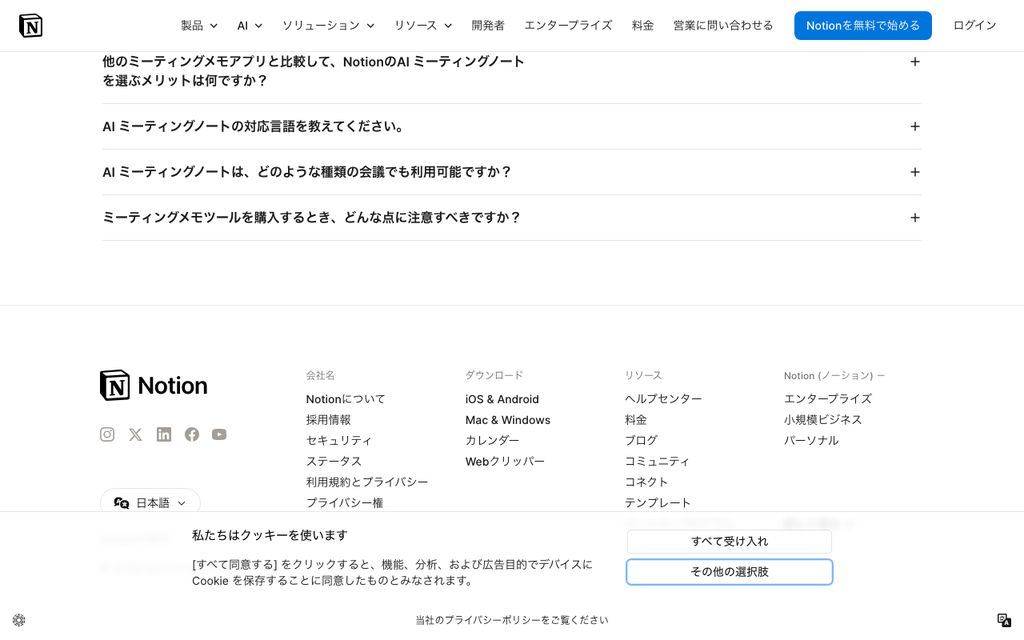Open the iOS & Android download link

click(x=502, y=399)
